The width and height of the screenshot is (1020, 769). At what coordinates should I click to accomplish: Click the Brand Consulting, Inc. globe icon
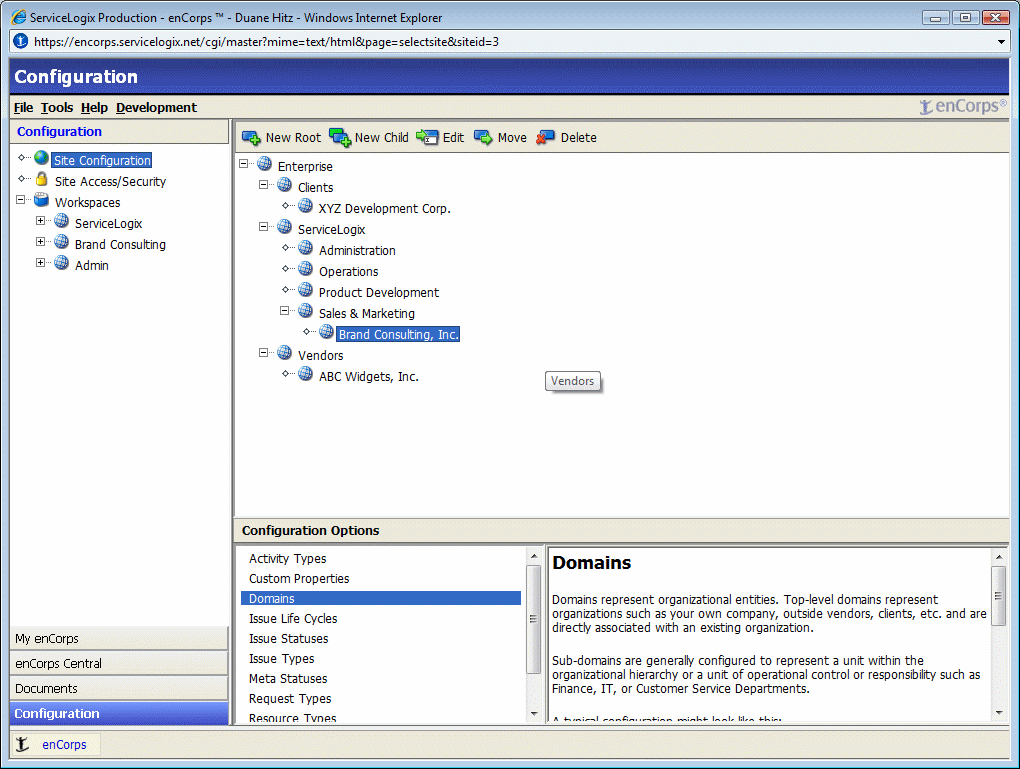(327, 332)
